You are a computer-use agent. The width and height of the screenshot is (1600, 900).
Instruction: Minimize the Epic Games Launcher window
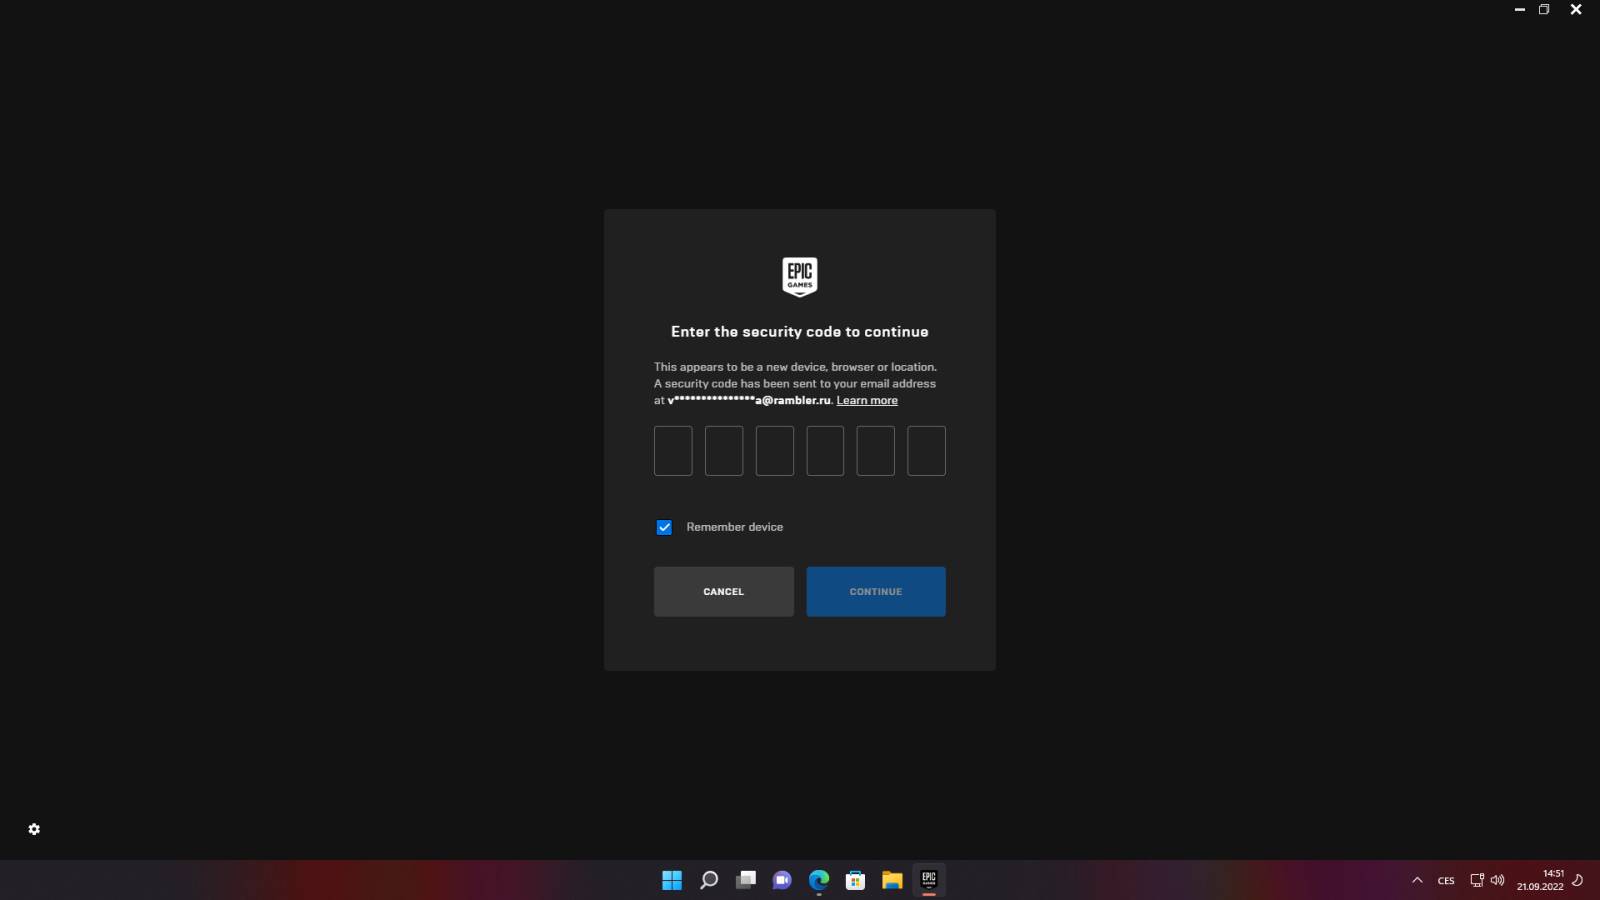[x=1520, y=9]
